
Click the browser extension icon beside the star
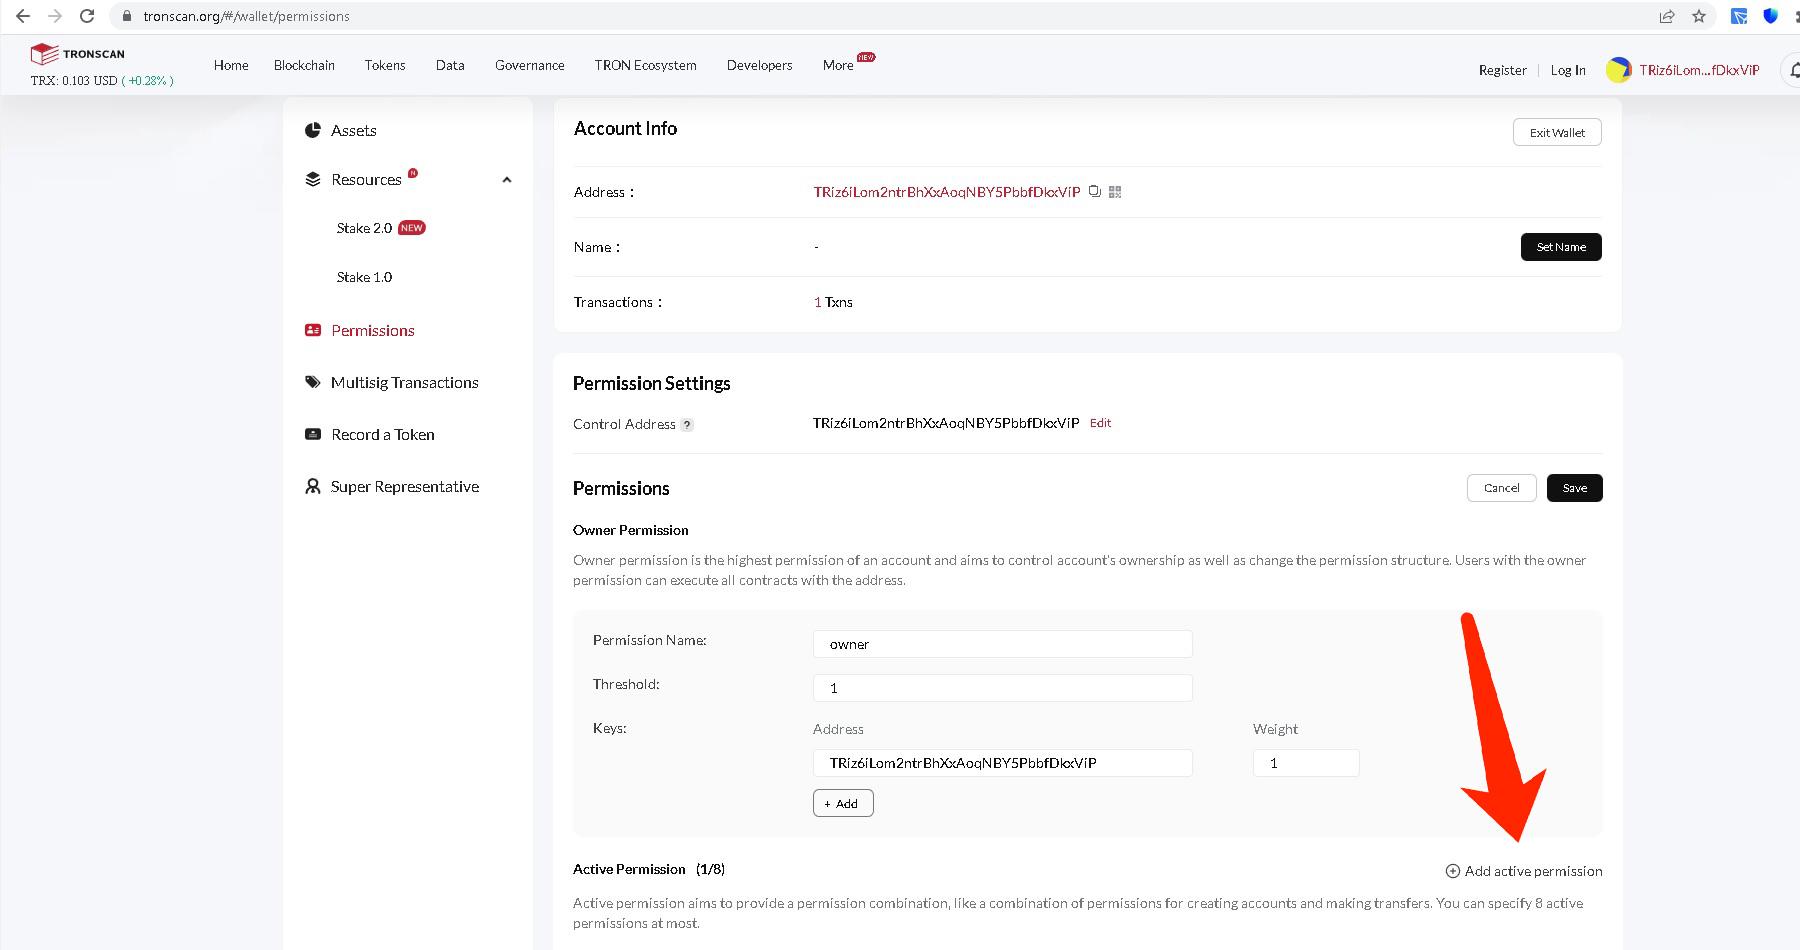[1739, 16]
